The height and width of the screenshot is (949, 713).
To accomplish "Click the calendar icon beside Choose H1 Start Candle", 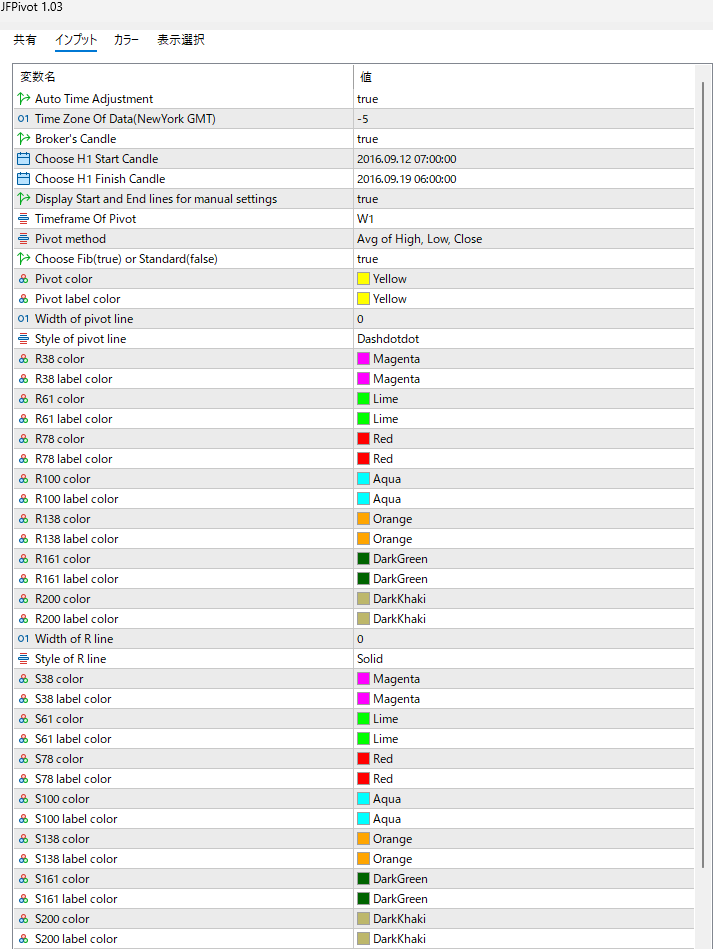I will click(24, 159).
